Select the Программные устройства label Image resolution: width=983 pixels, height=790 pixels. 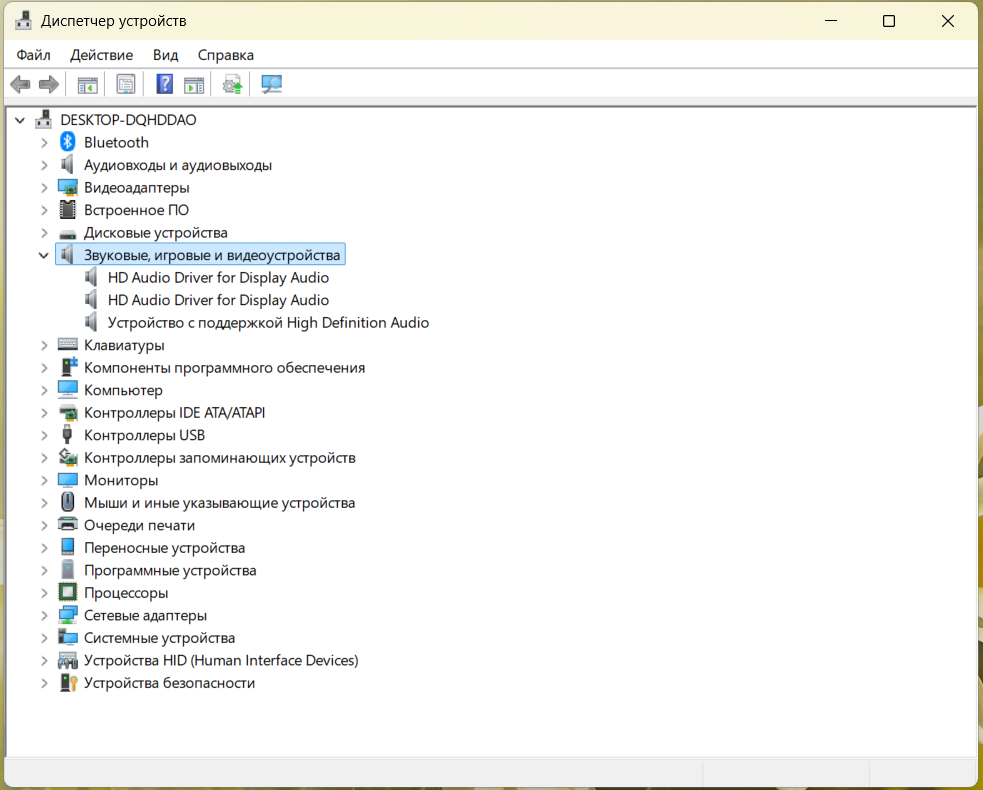point(170,570)
